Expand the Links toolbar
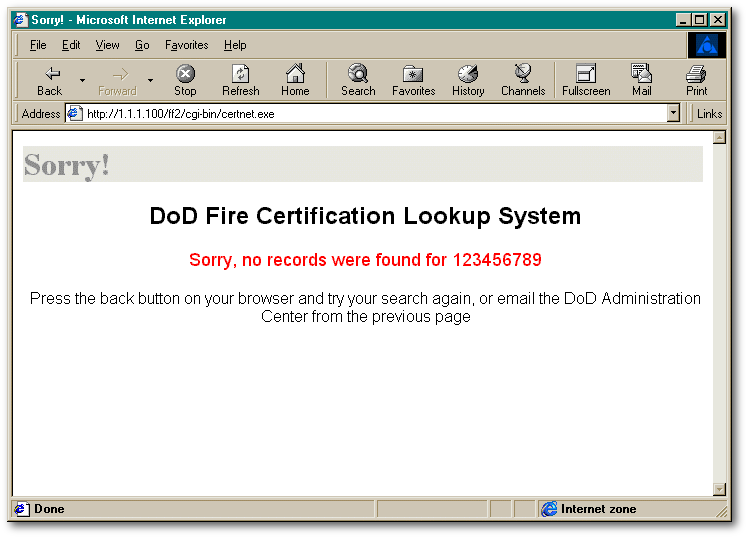746x537 pixels. (x=709, y=114)
